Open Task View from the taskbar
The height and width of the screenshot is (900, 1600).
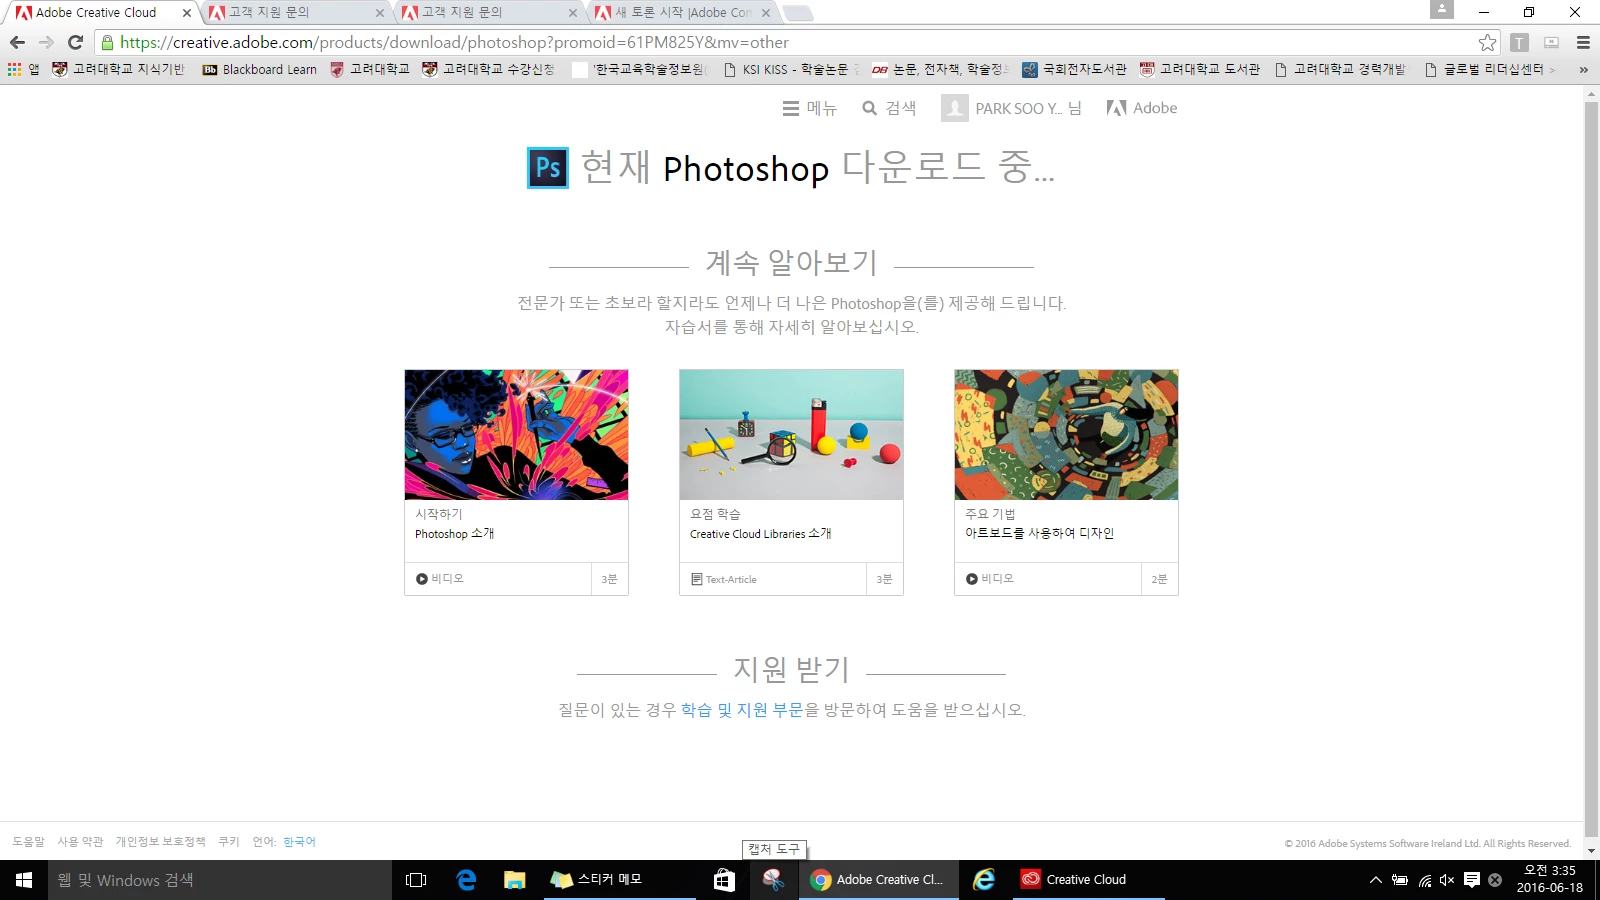416,880
